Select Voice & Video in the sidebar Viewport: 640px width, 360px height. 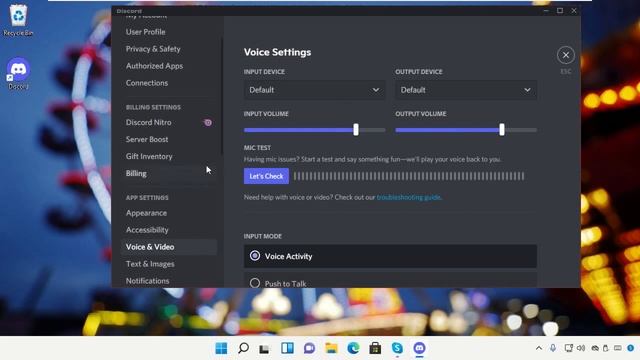coord(169,247)
